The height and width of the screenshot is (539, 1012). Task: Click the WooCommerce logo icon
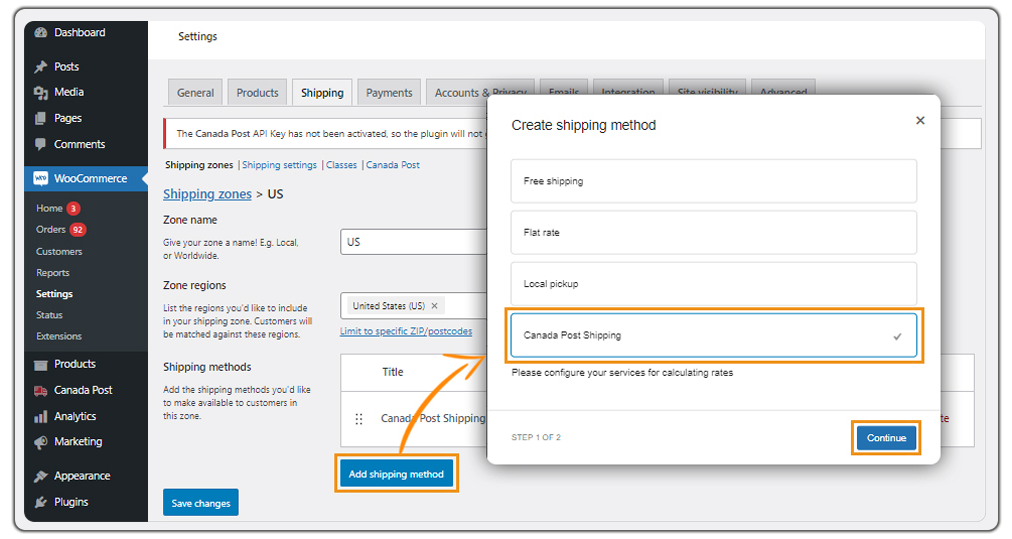pos(41,178)
